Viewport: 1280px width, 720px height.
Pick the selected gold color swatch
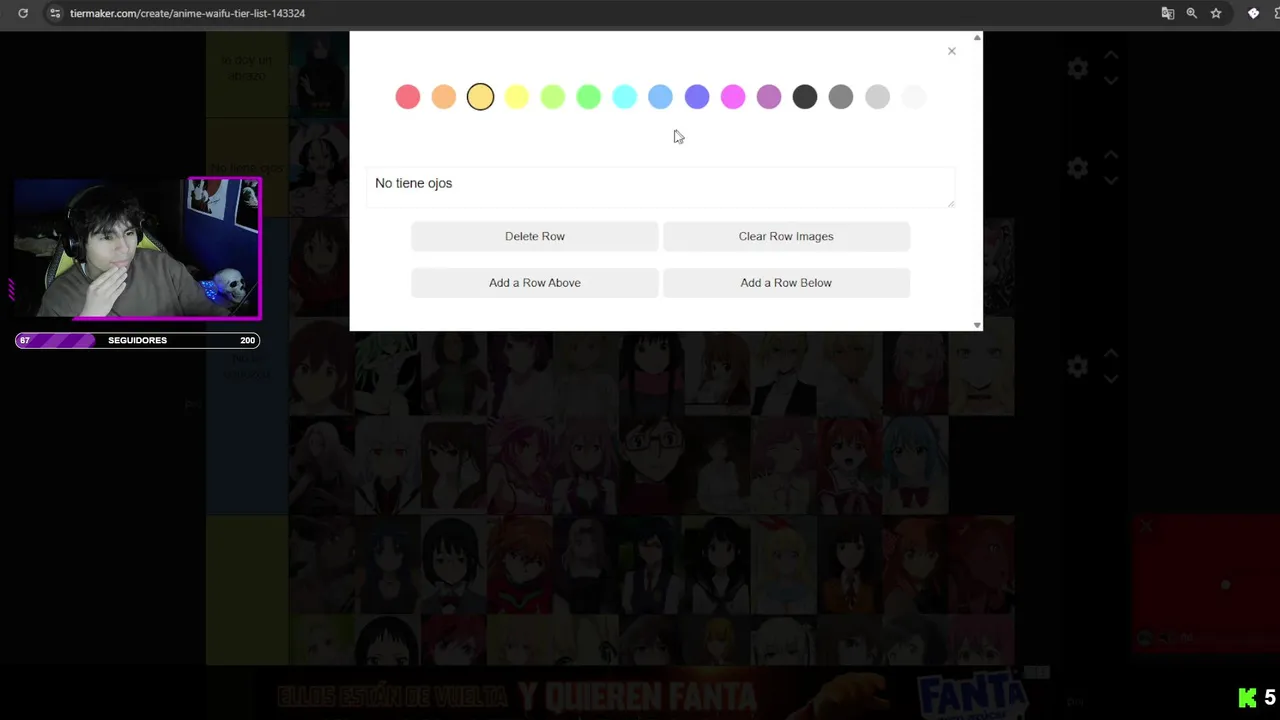[480, 97]
